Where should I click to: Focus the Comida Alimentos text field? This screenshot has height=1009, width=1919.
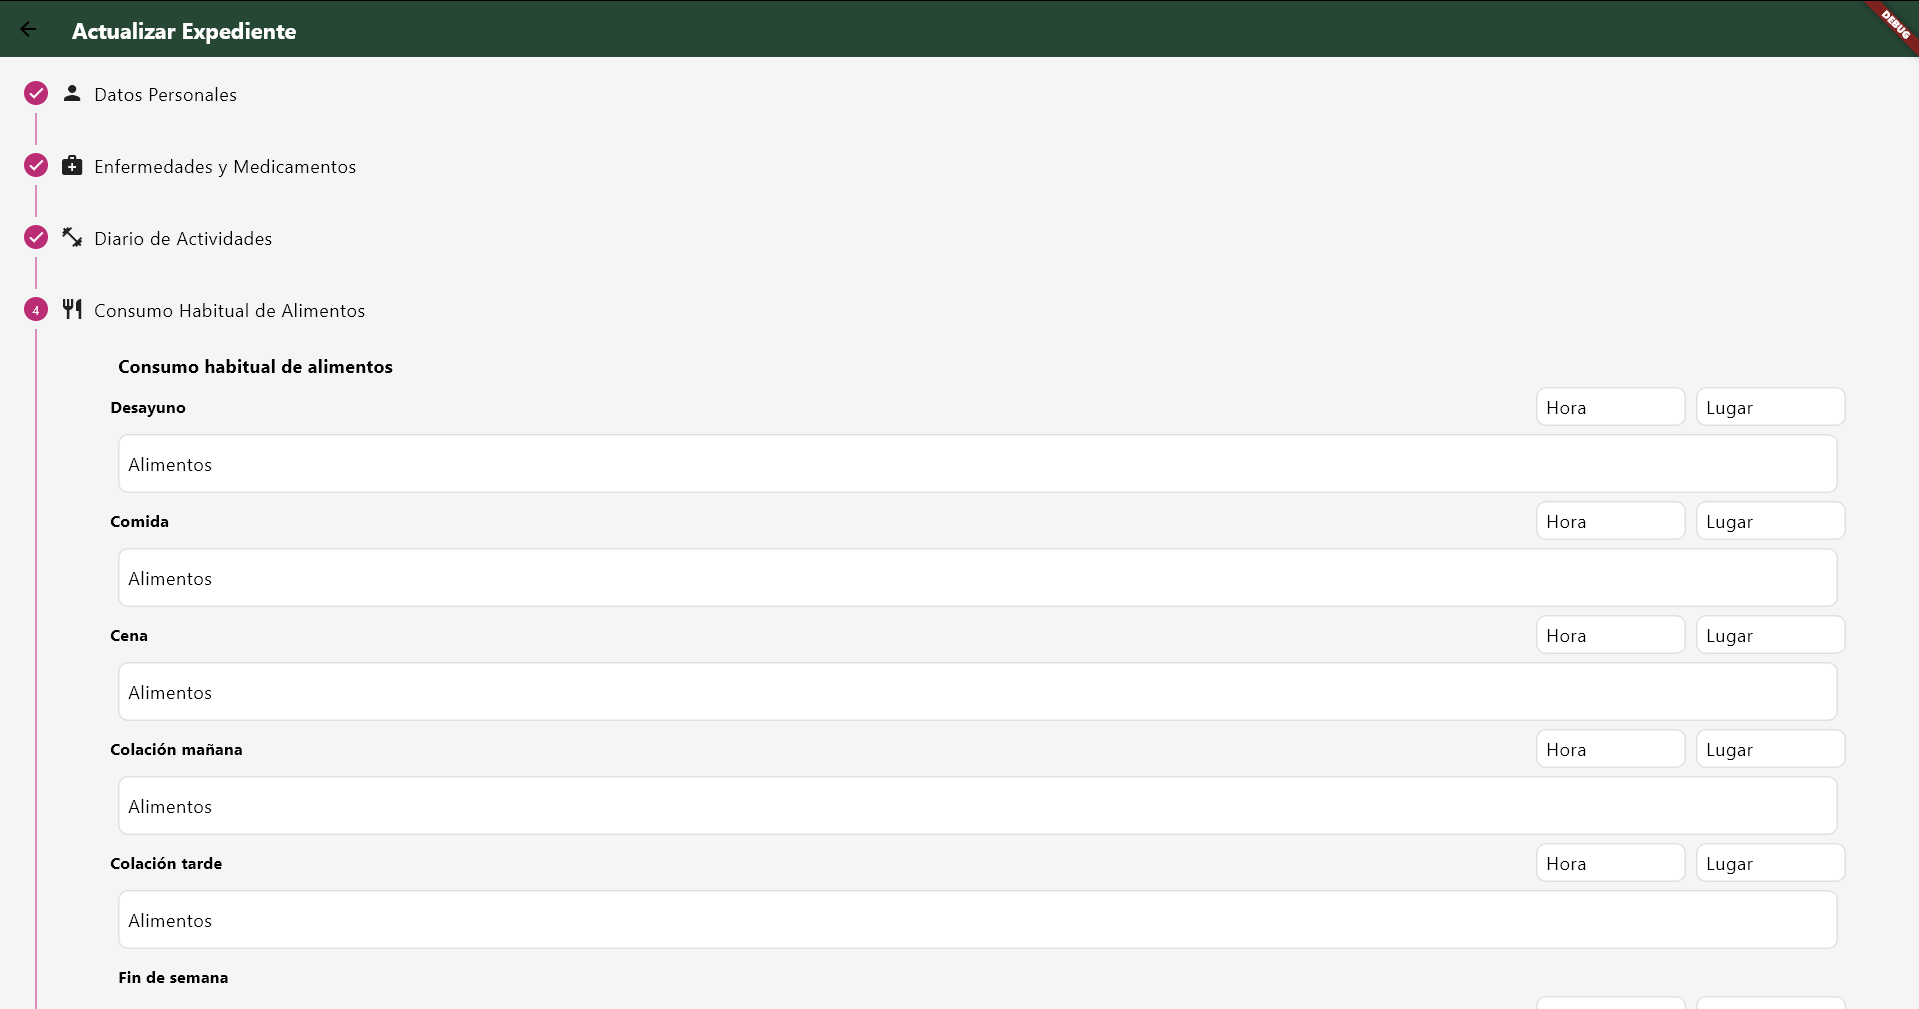(x=977, y=578)
